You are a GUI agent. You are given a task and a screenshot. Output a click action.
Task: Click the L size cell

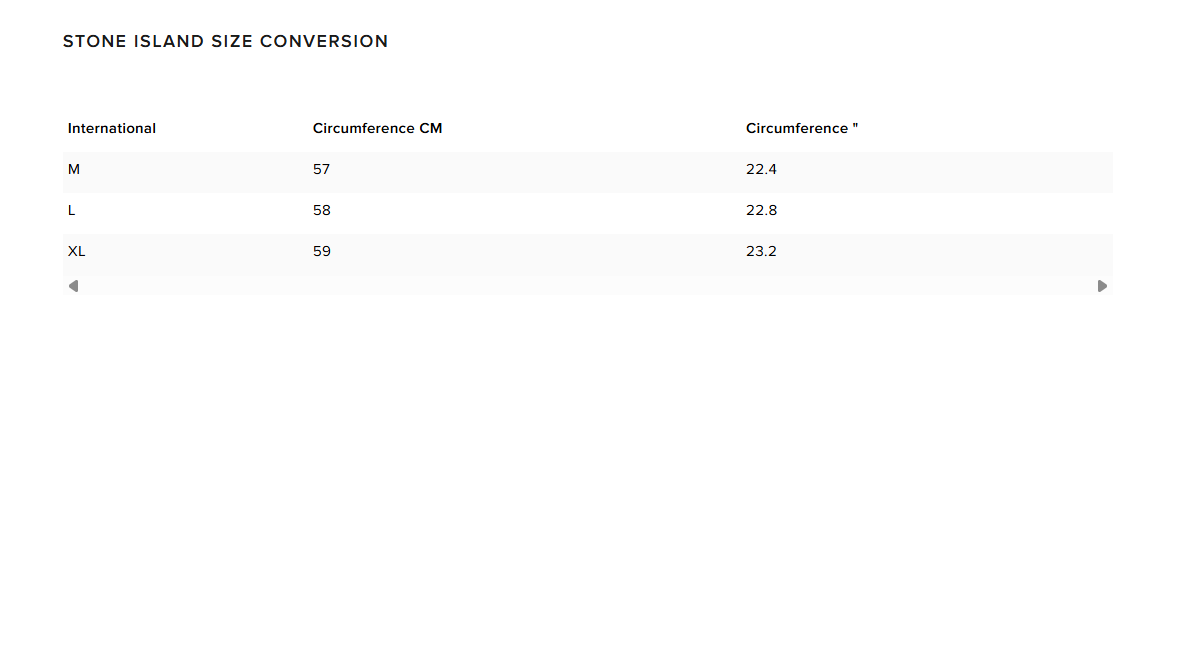pyautogui.click(x=71, y=210)
